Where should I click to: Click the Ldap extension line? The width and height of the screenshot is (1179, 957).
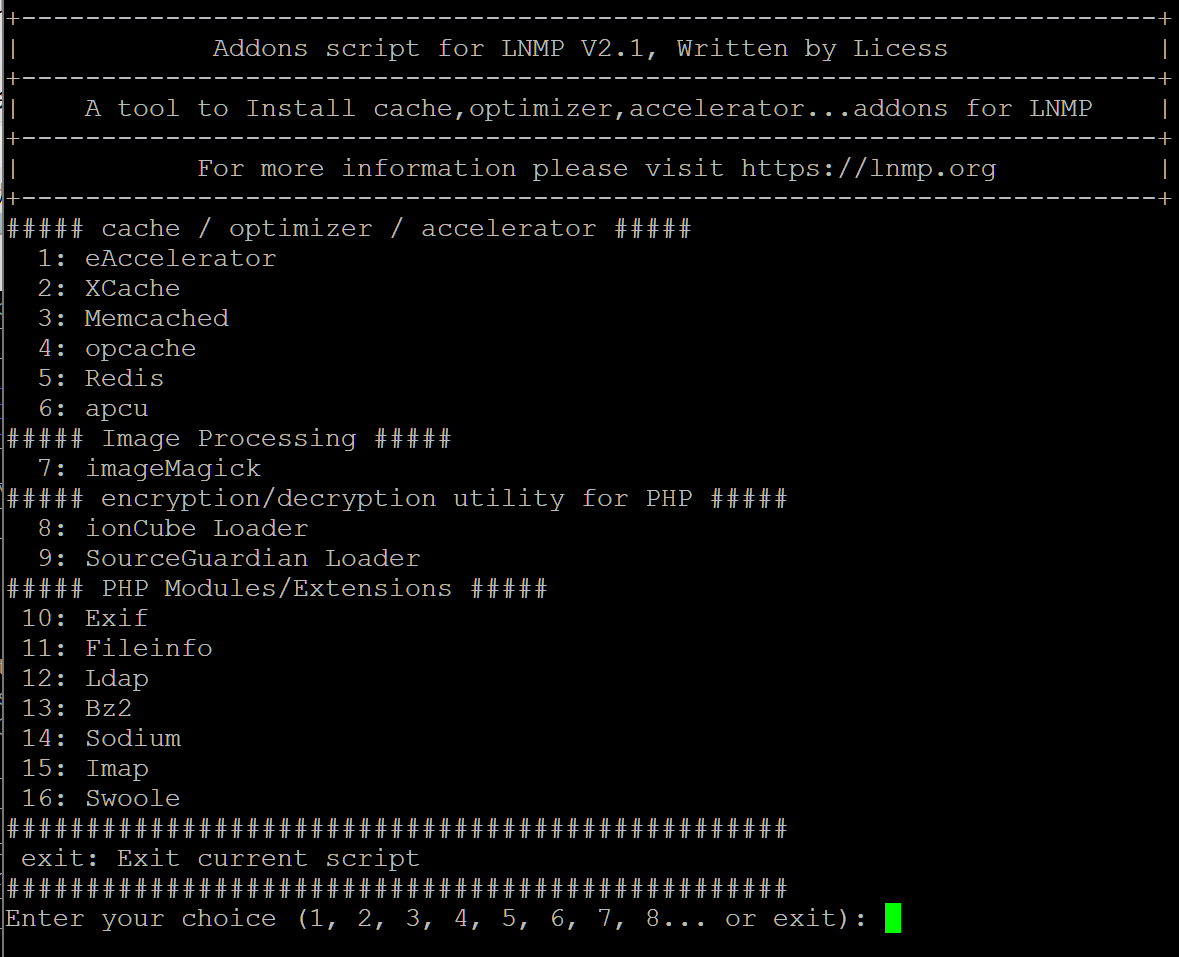tap(116, 678)
